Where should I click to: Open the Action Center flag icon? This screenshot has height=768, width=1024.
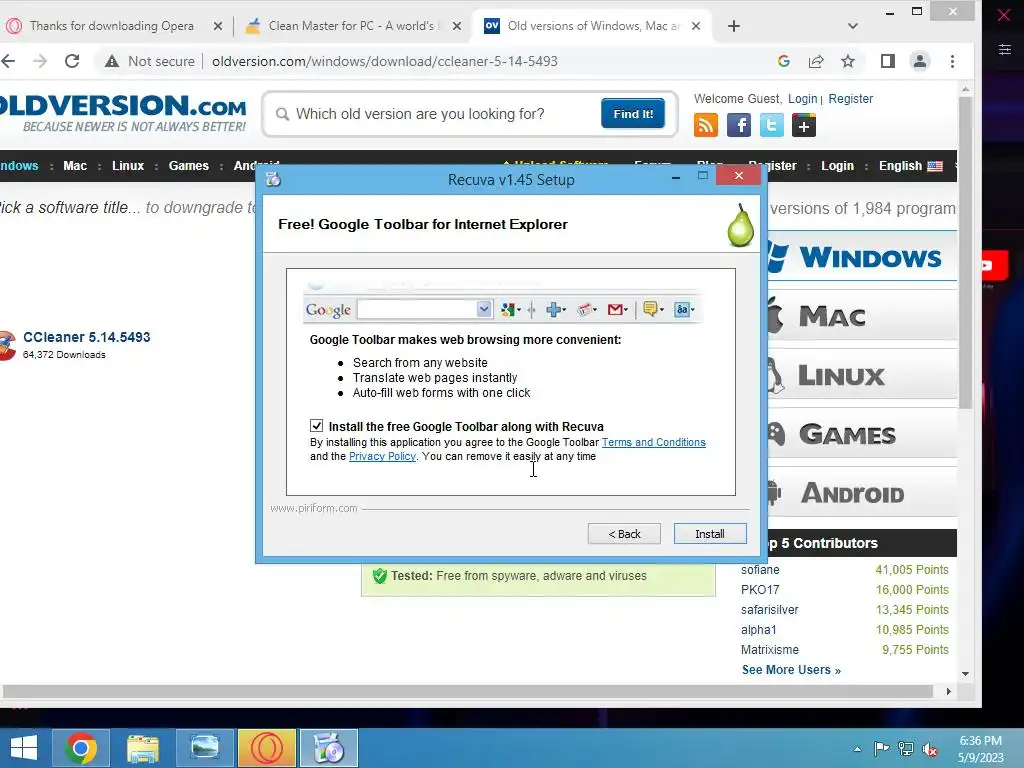[881, 749]
